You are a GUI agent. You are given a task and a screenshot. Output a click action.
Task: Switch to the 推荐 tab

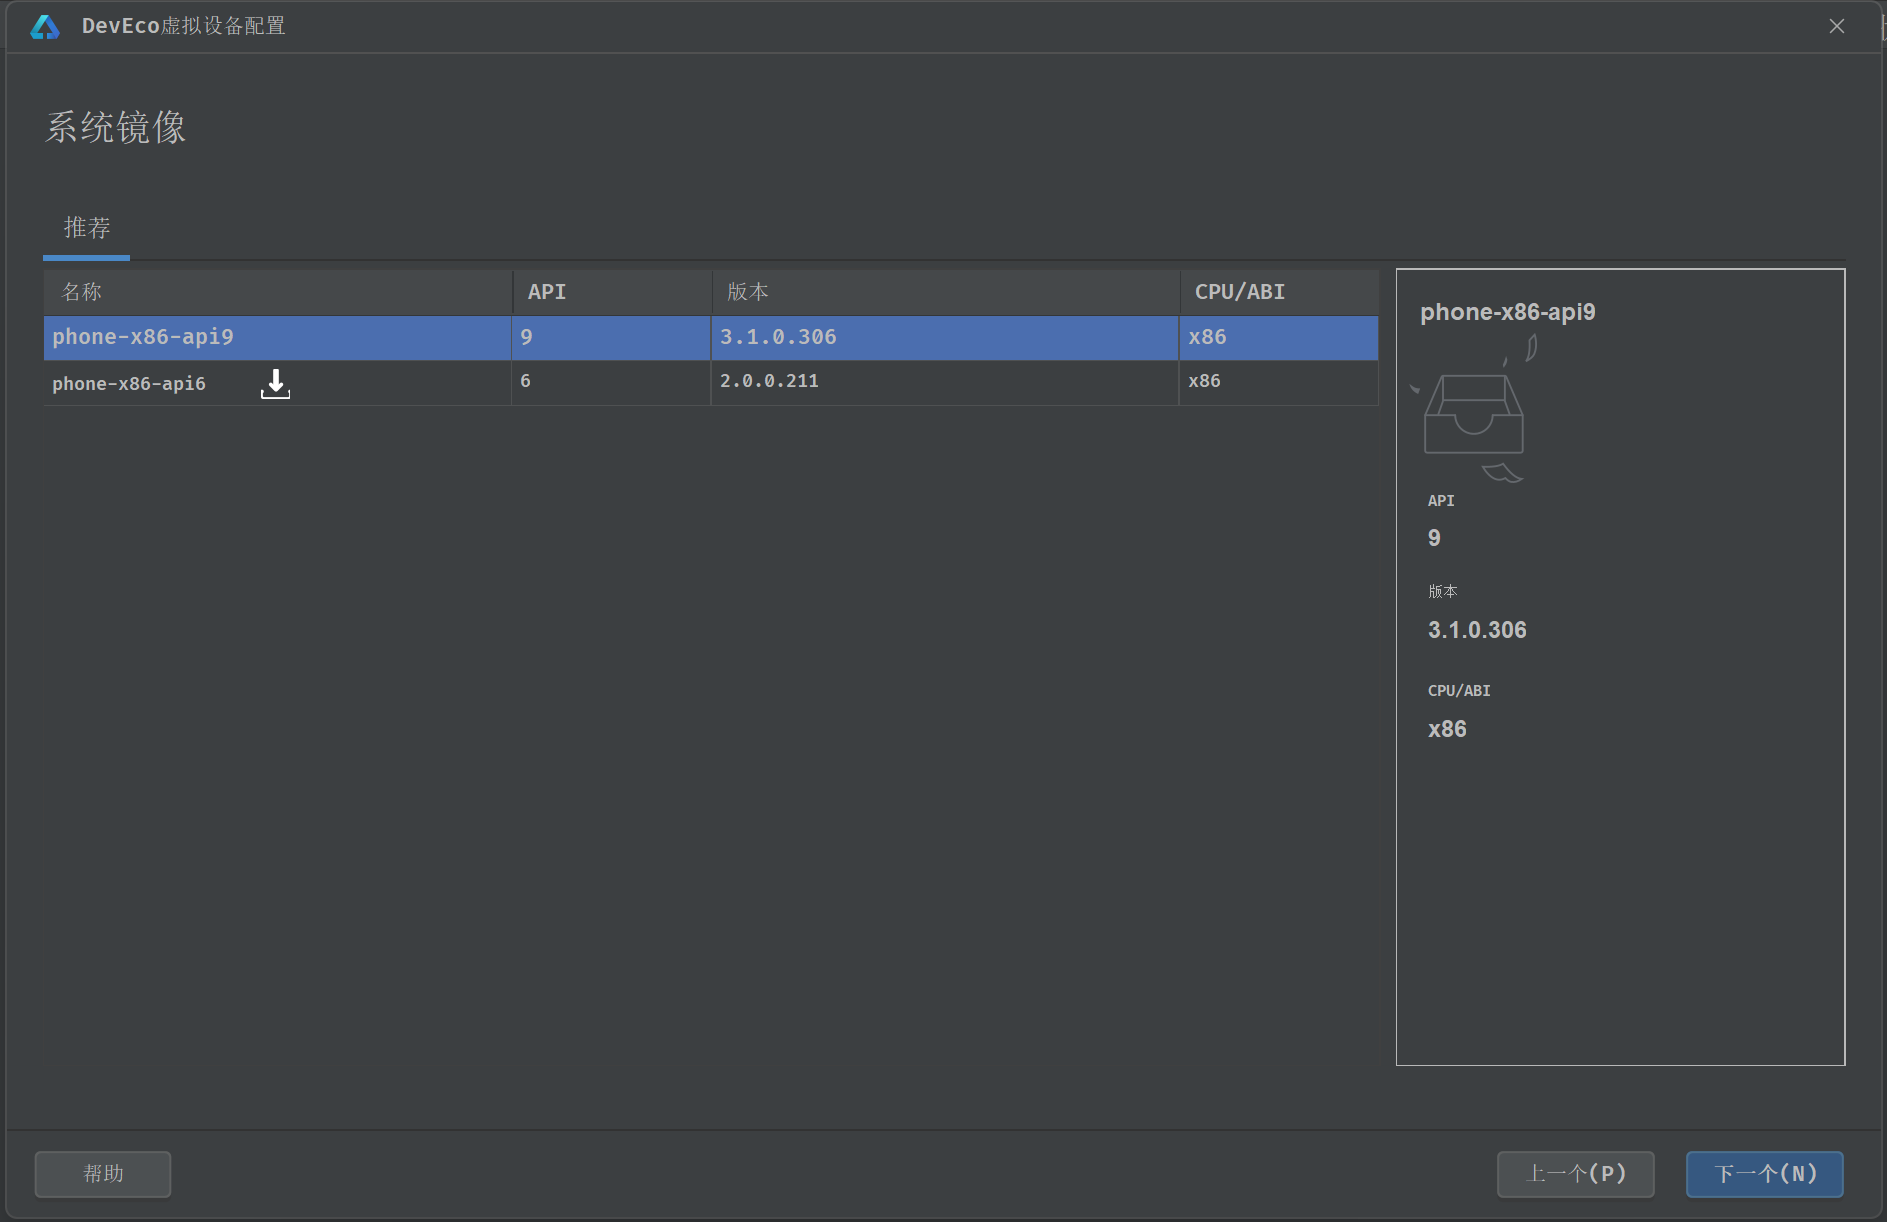tap(87, 228)
